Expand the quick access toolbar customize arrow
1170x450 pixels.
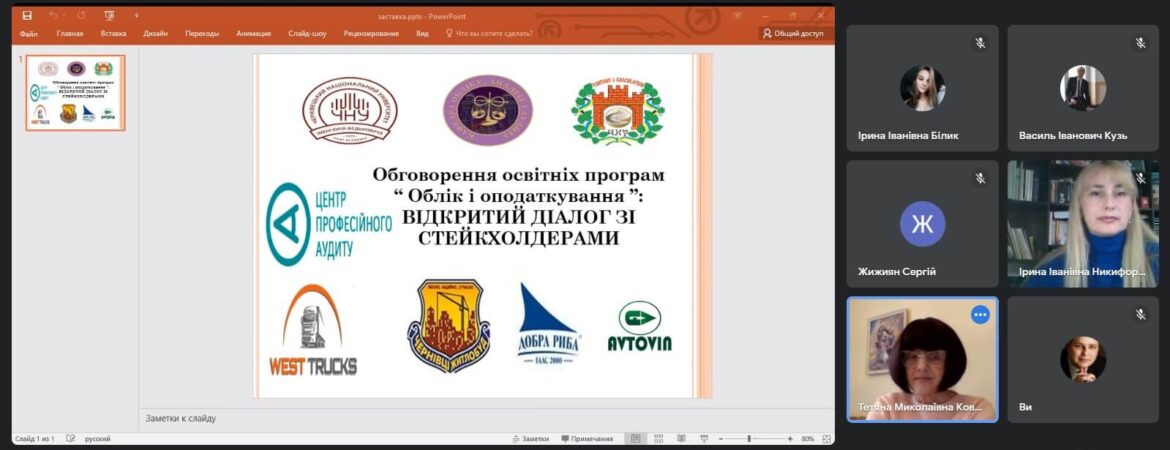(137, 15)
